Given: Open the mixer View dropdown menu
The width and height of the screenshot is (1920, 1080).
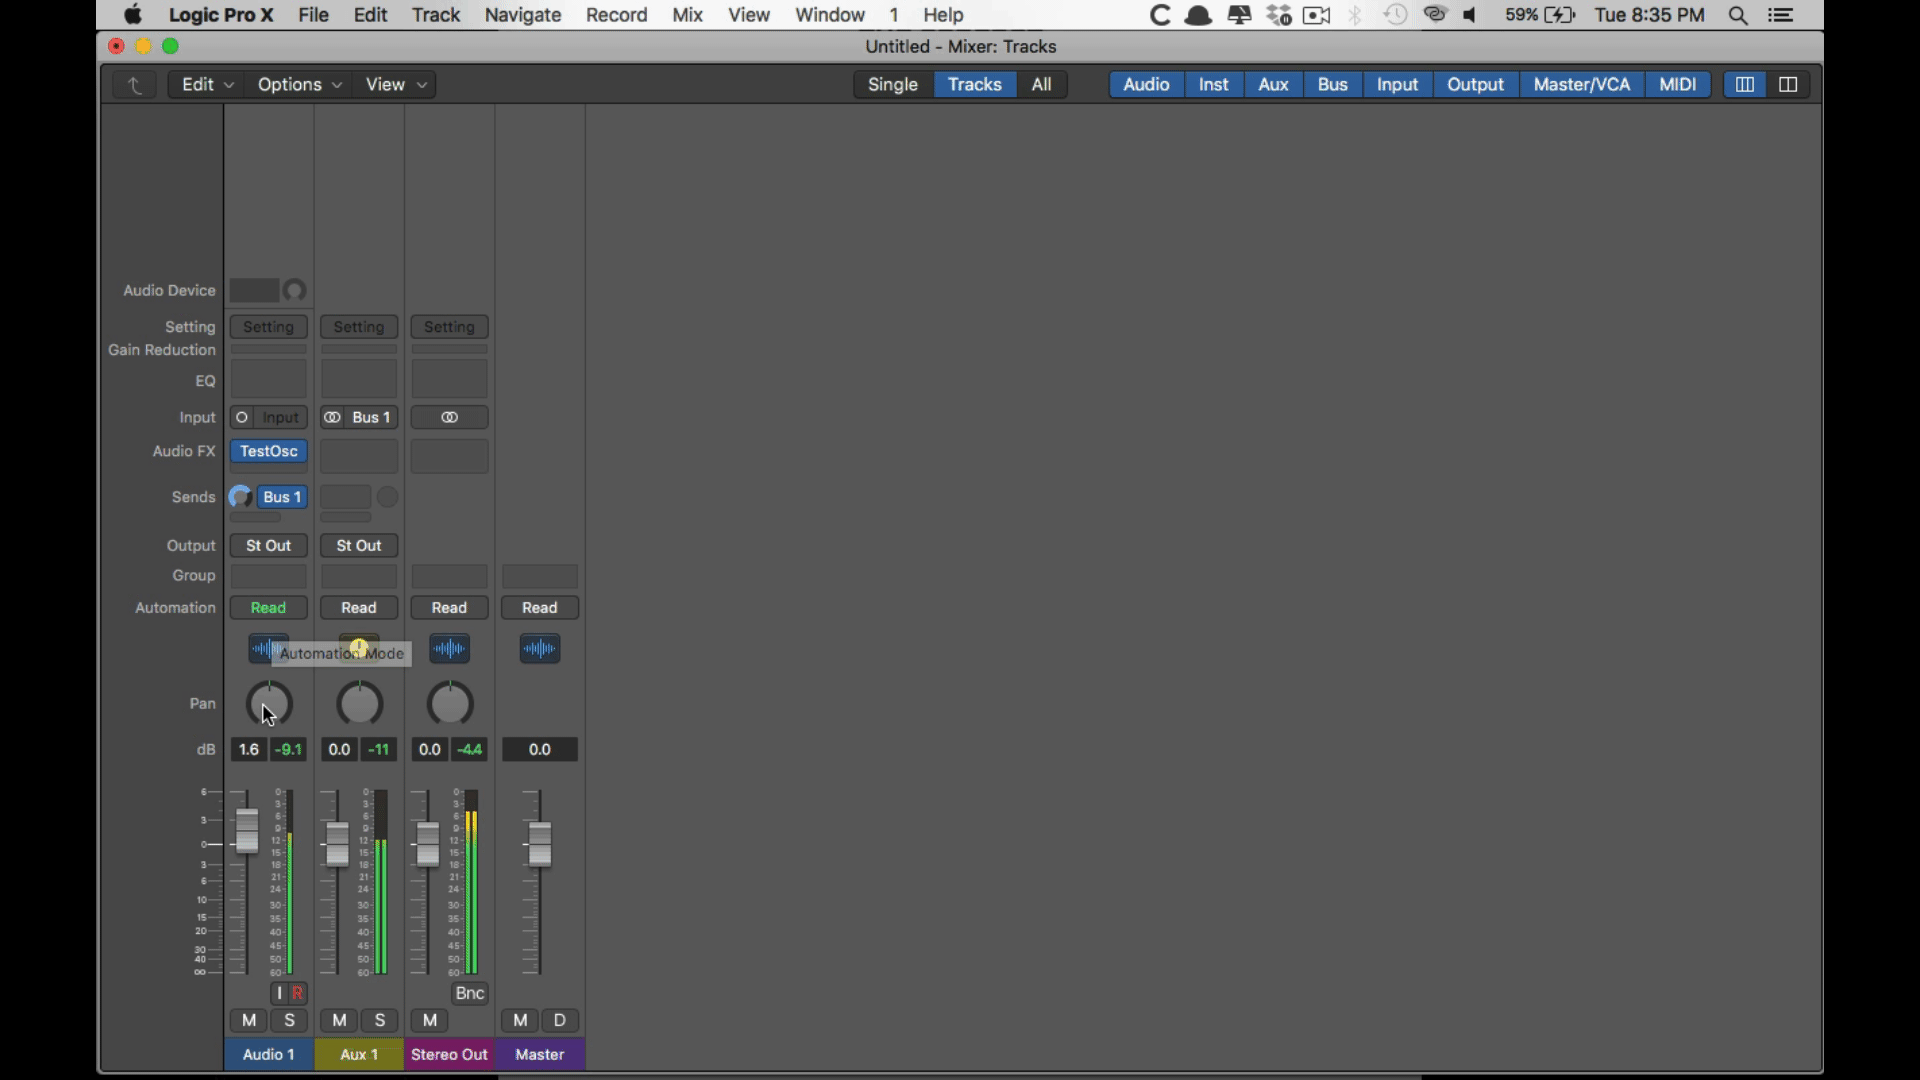Looking at the screenshot, I should click(x=396, y=85).
